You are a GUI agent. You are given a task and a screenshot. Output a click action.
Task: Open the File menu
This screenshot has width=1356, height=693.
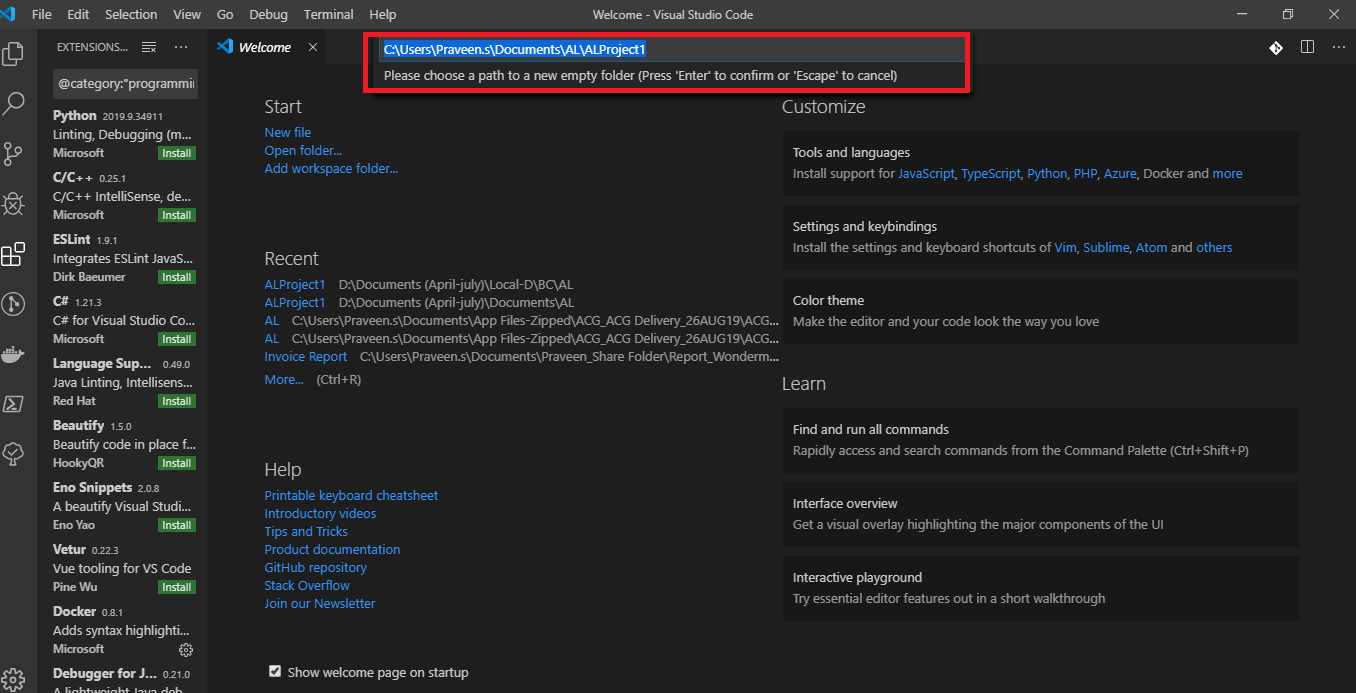(42, 14)
